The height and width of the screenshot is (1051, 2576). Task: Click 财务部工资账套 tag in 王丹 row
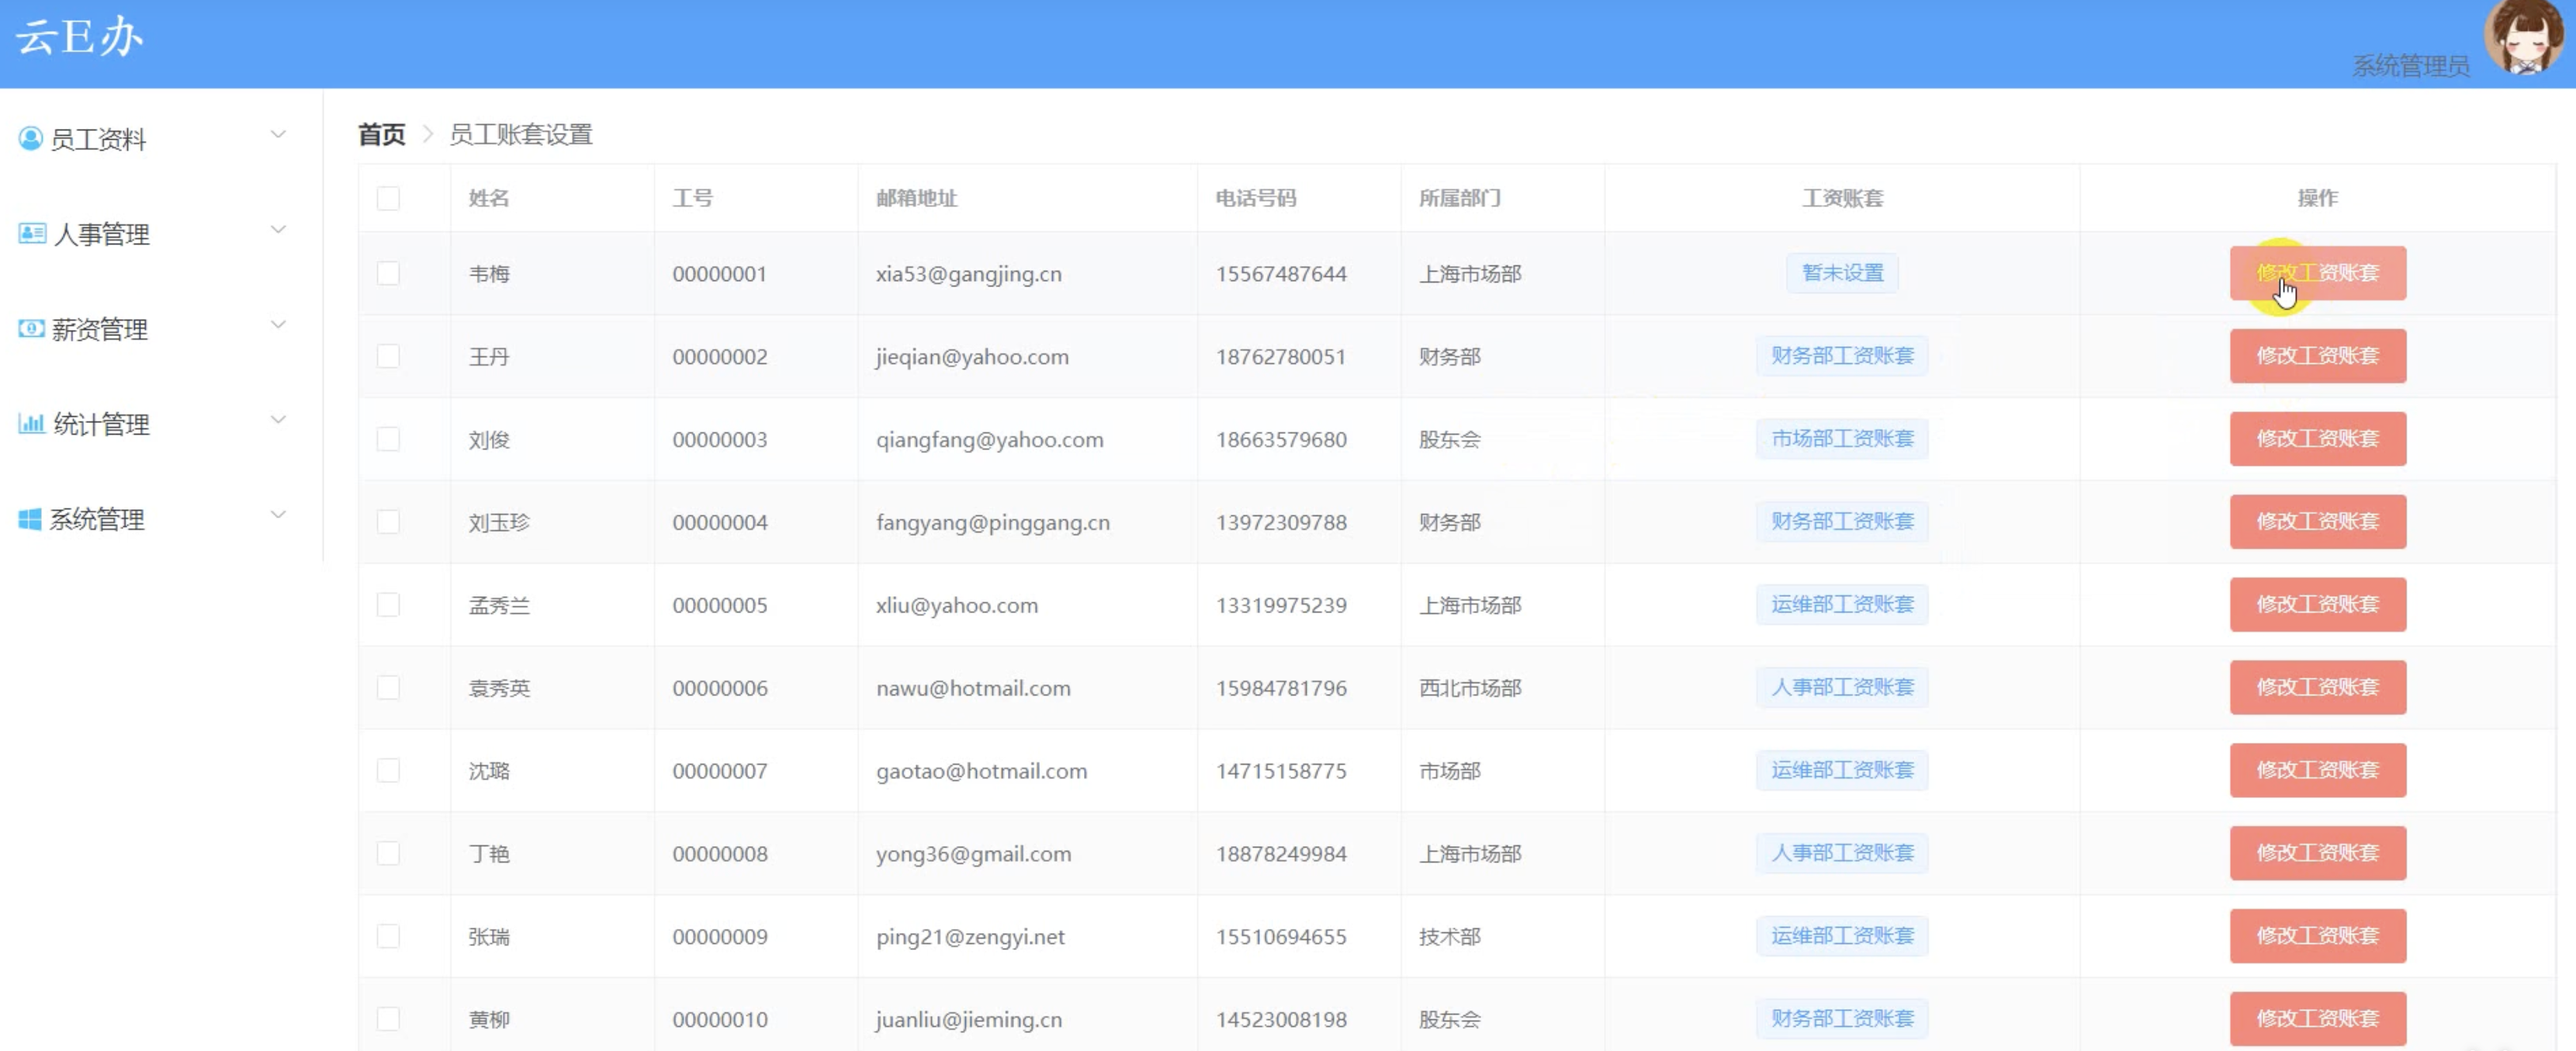tap(1842, 356)
